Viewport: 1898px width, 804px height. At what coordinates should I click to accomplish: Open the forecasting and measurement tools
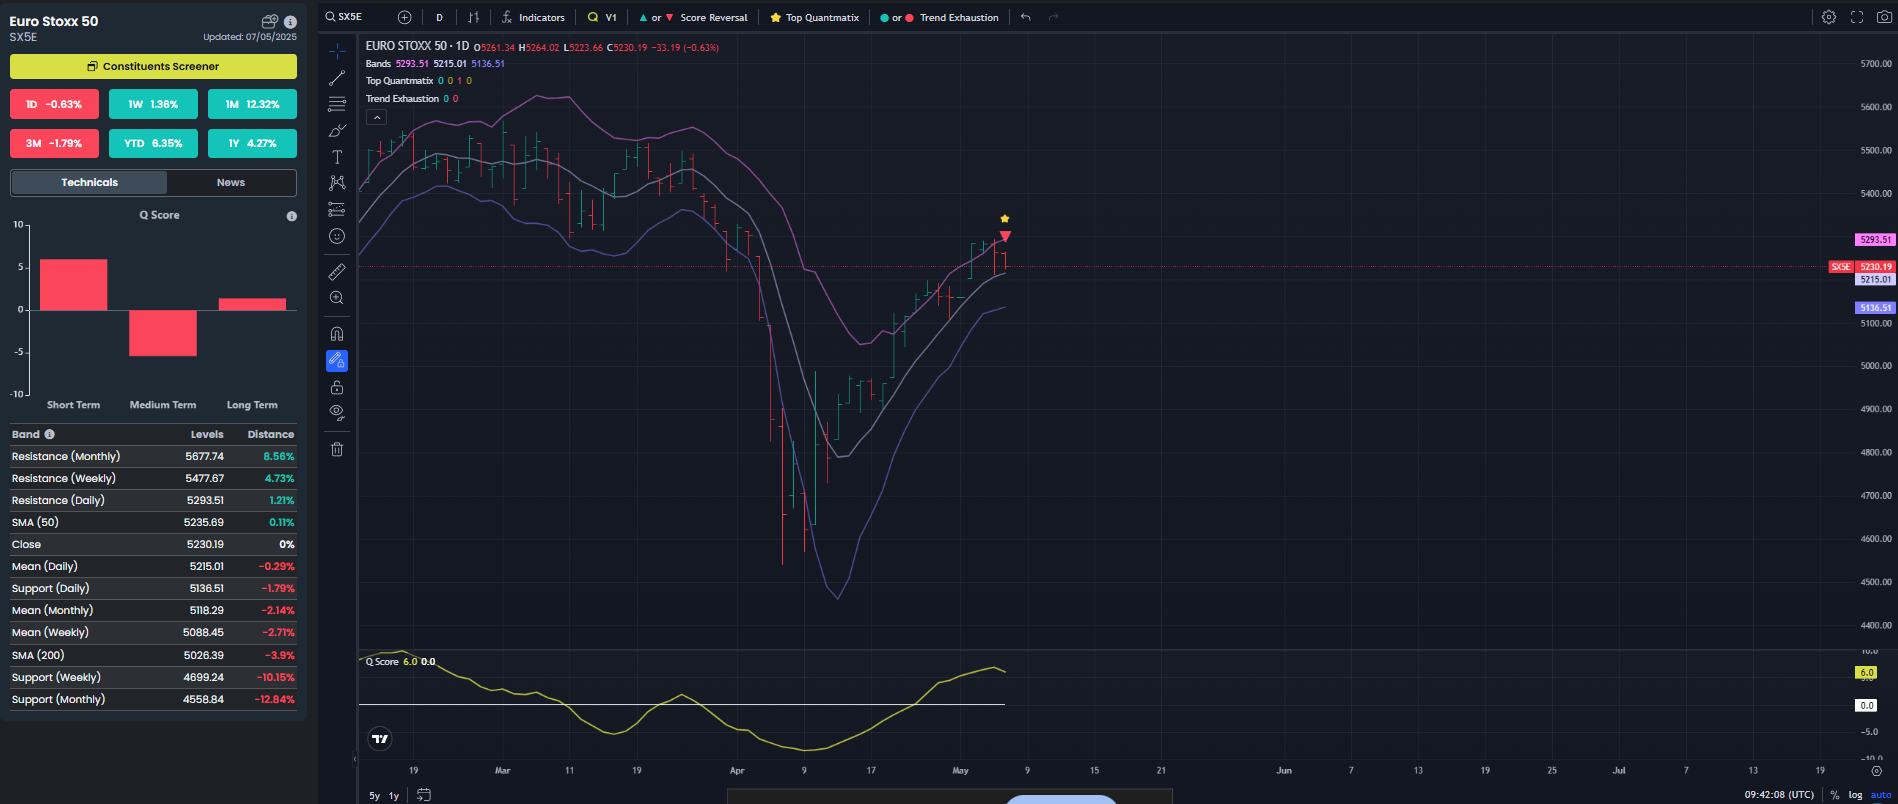(337, 209)
